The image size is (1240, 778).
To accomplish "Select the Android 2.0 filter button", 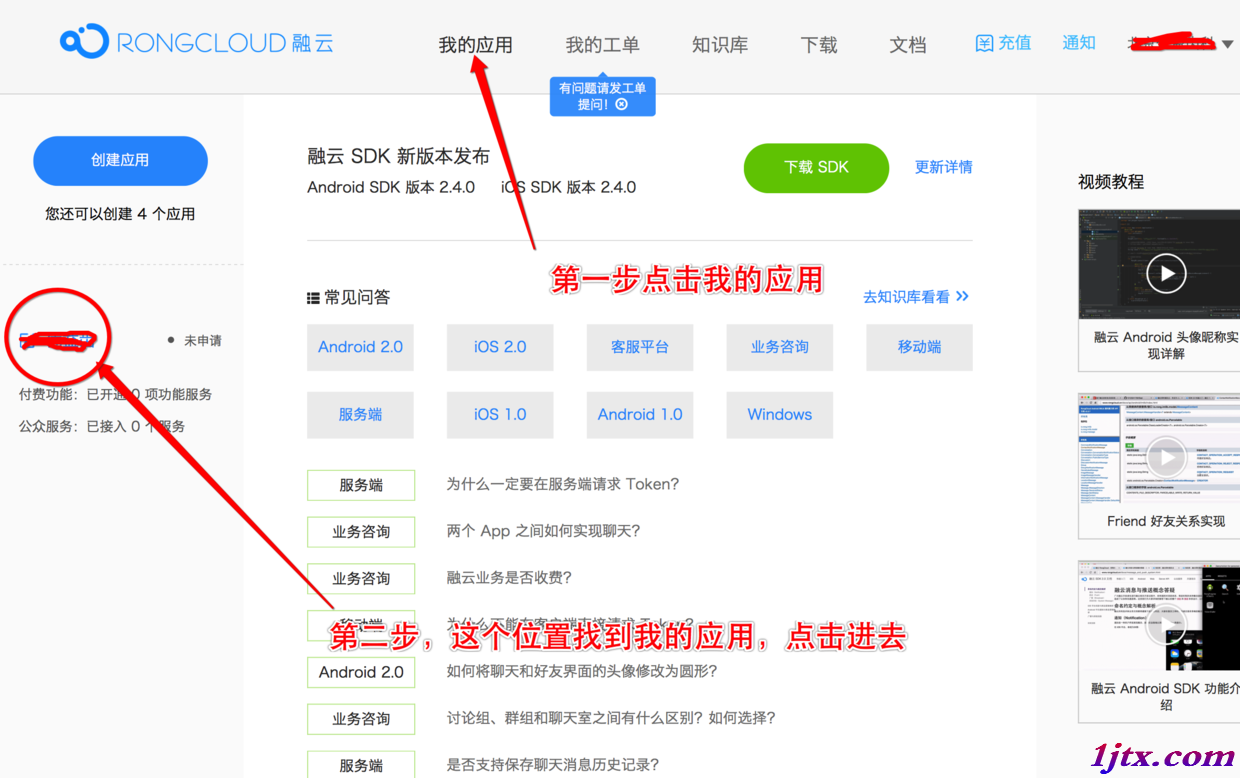I will [x=360, y=347].
